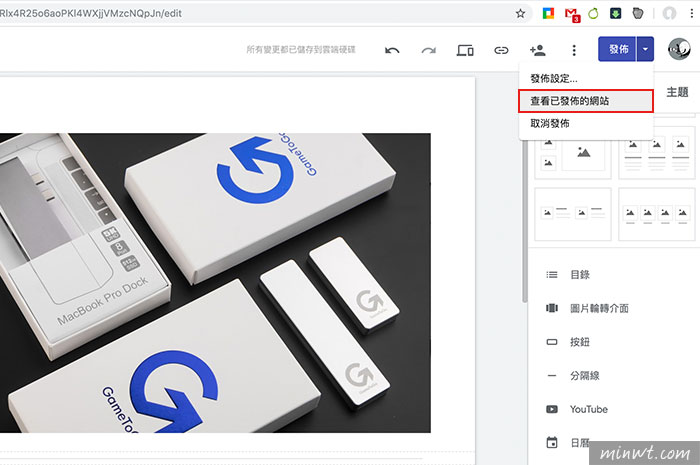Screen dimensions: 700x465
Task: Click the button rectangle icon
Action: point(552,342)
